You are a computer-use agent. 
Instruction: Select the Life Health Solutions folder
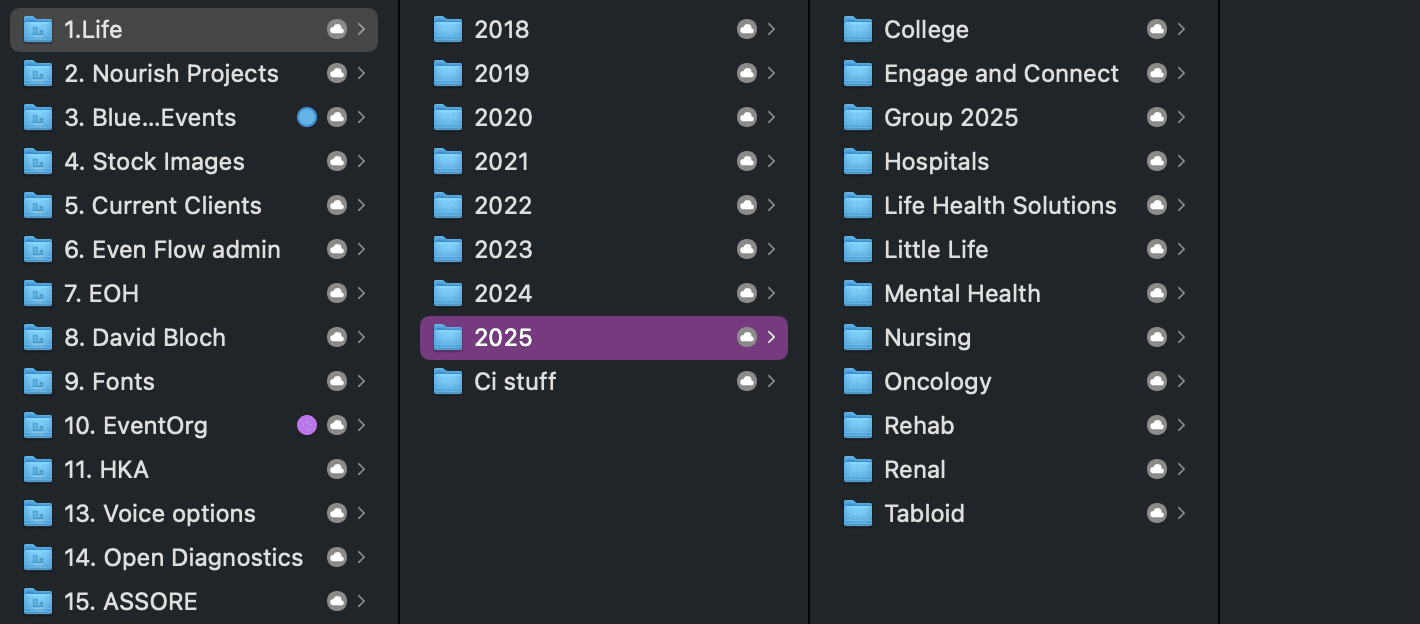pyautogui.click(x=1000, y=206)
